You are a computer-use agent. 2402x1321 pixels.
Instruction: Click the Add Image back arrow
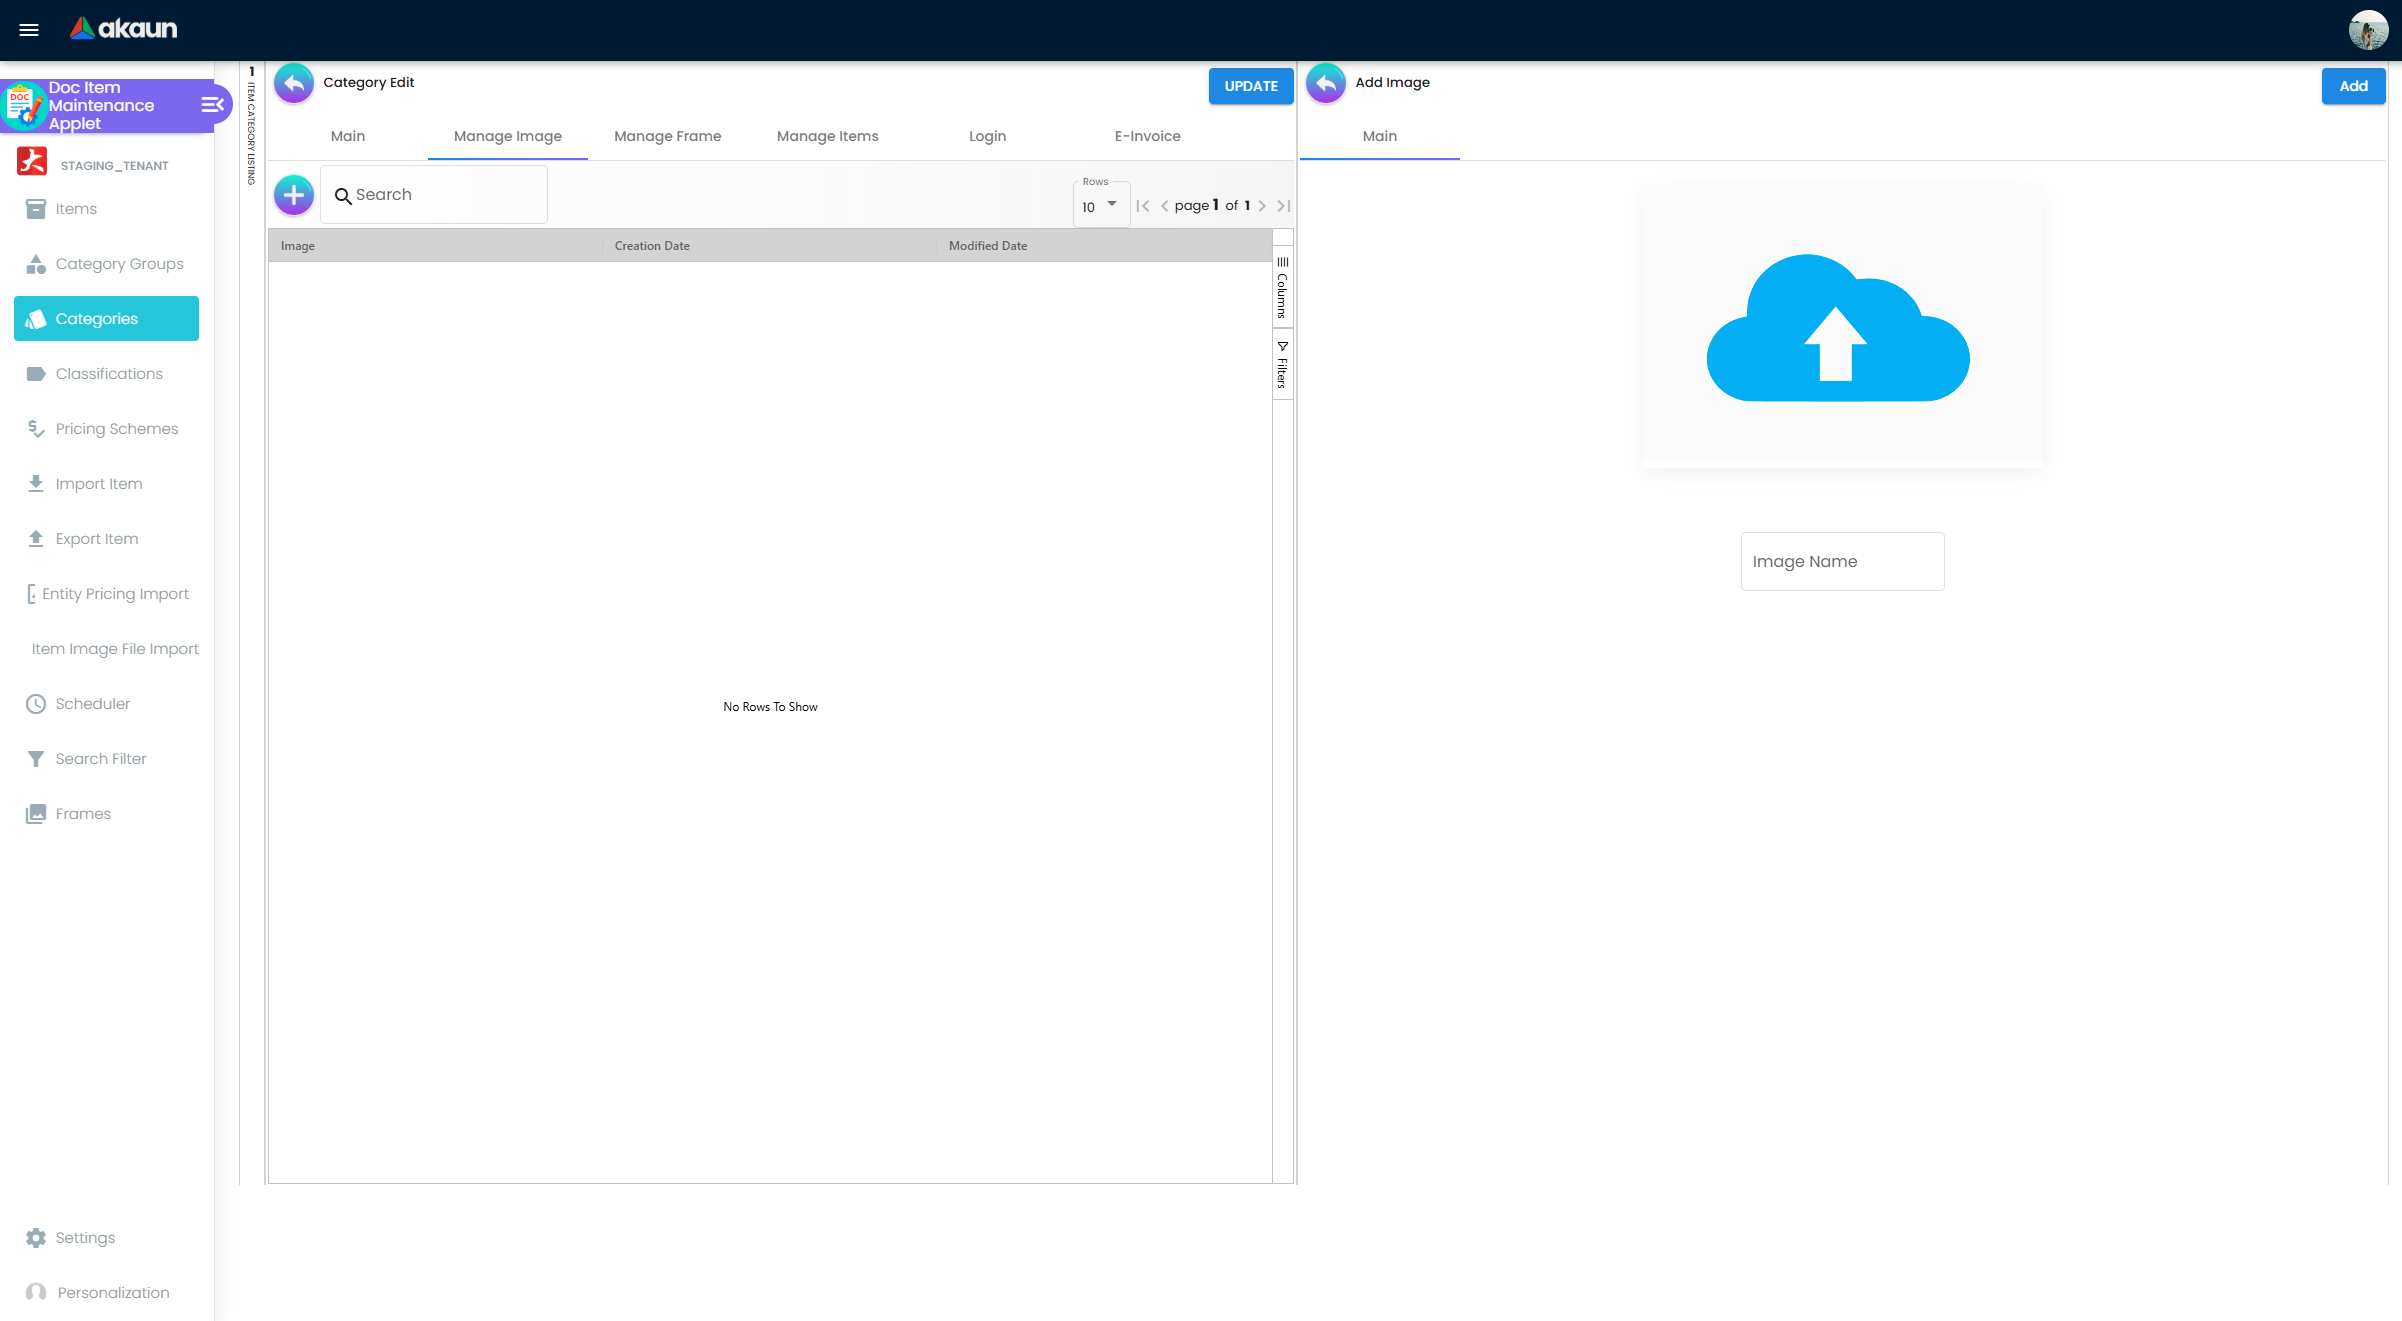pos(1326,84)
